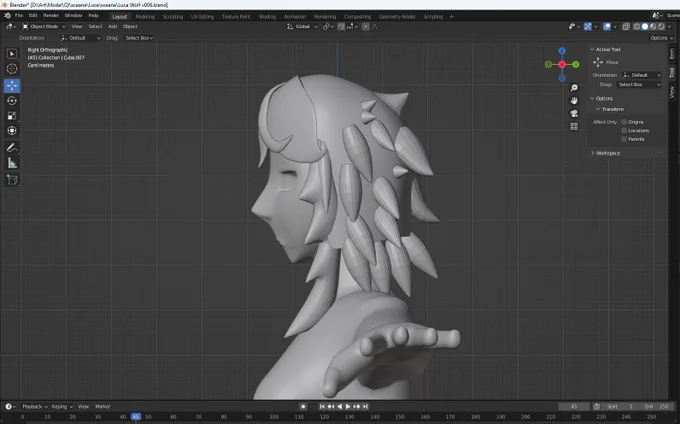
Task: Open the pivot point dropdown
Action: [x=328, y=26]
